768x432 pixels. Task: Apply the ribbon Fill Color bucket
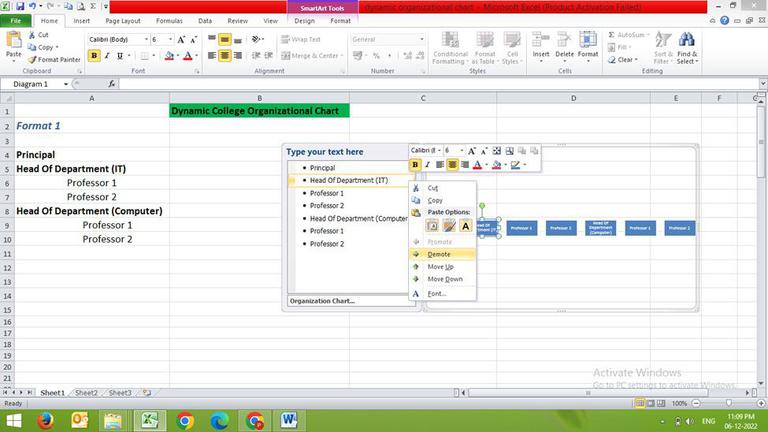coord(169,56)
